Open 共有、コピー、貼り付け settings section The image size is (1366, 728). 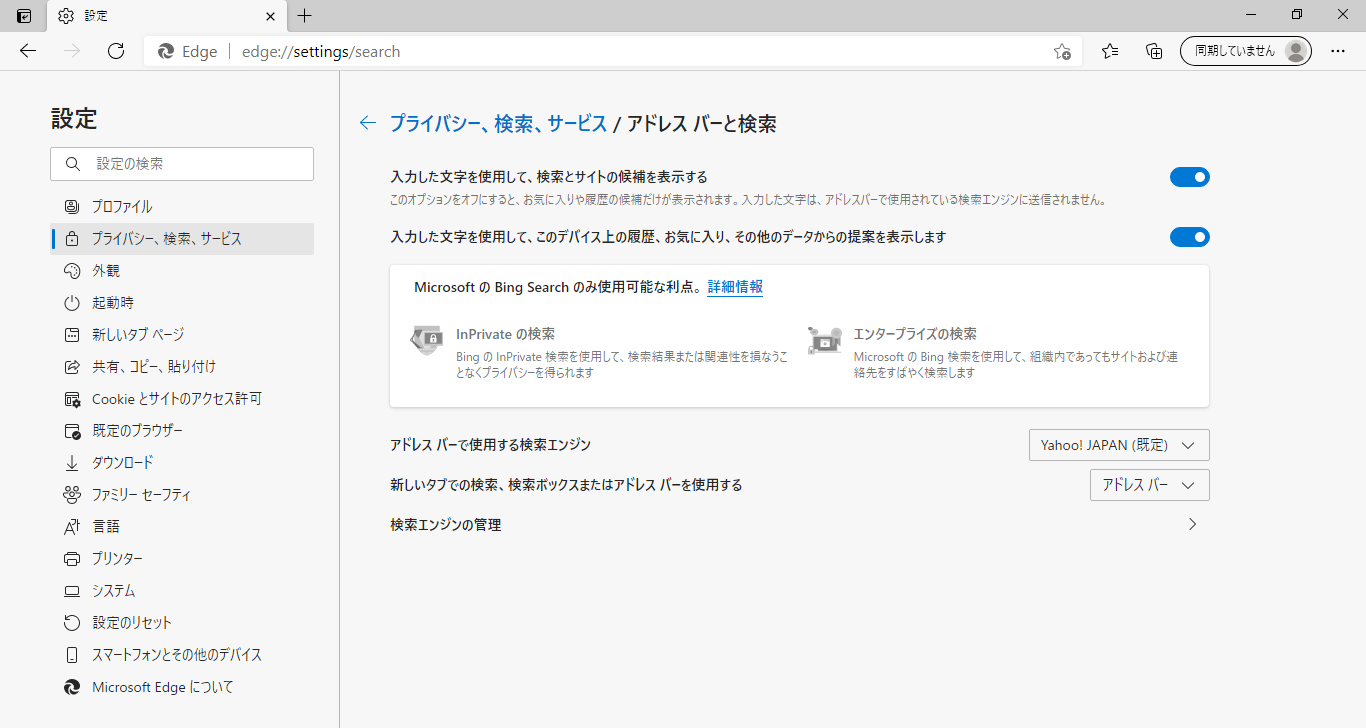pos(182,367)
